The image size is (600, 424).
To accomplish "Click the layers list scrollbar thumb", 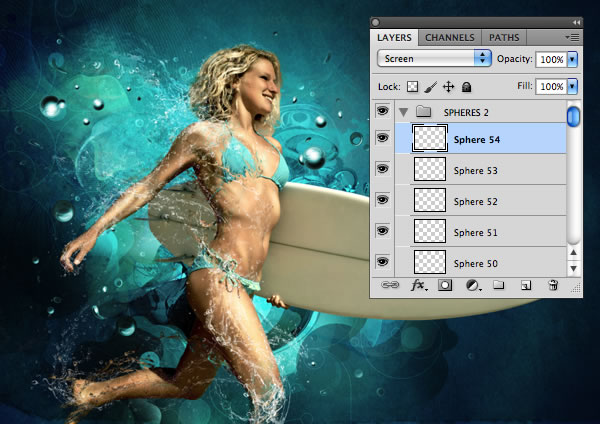I will click(x=573, y=116).
